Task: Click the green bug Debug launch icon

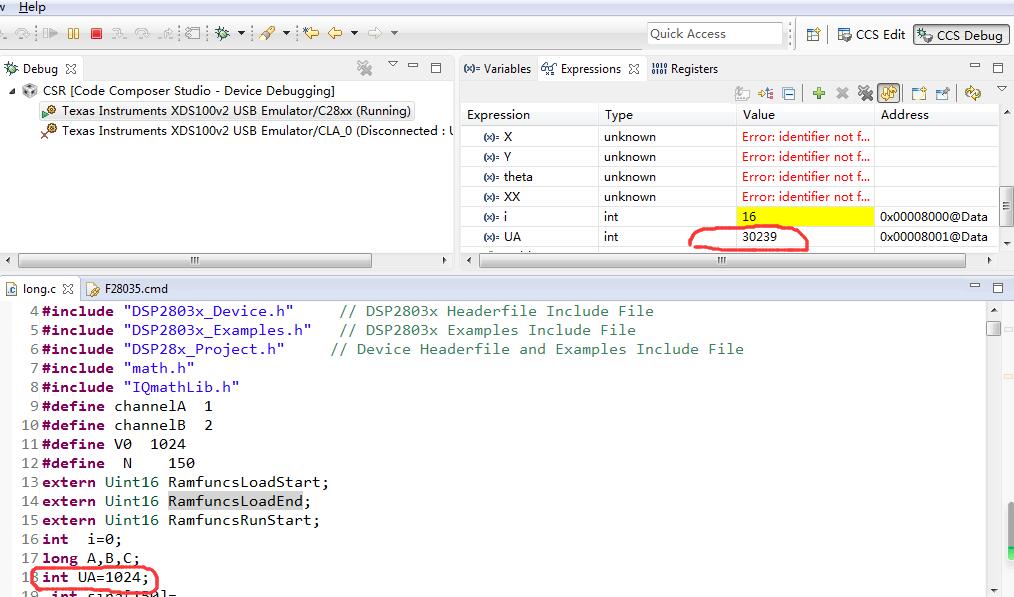Action: click(222, 33)
